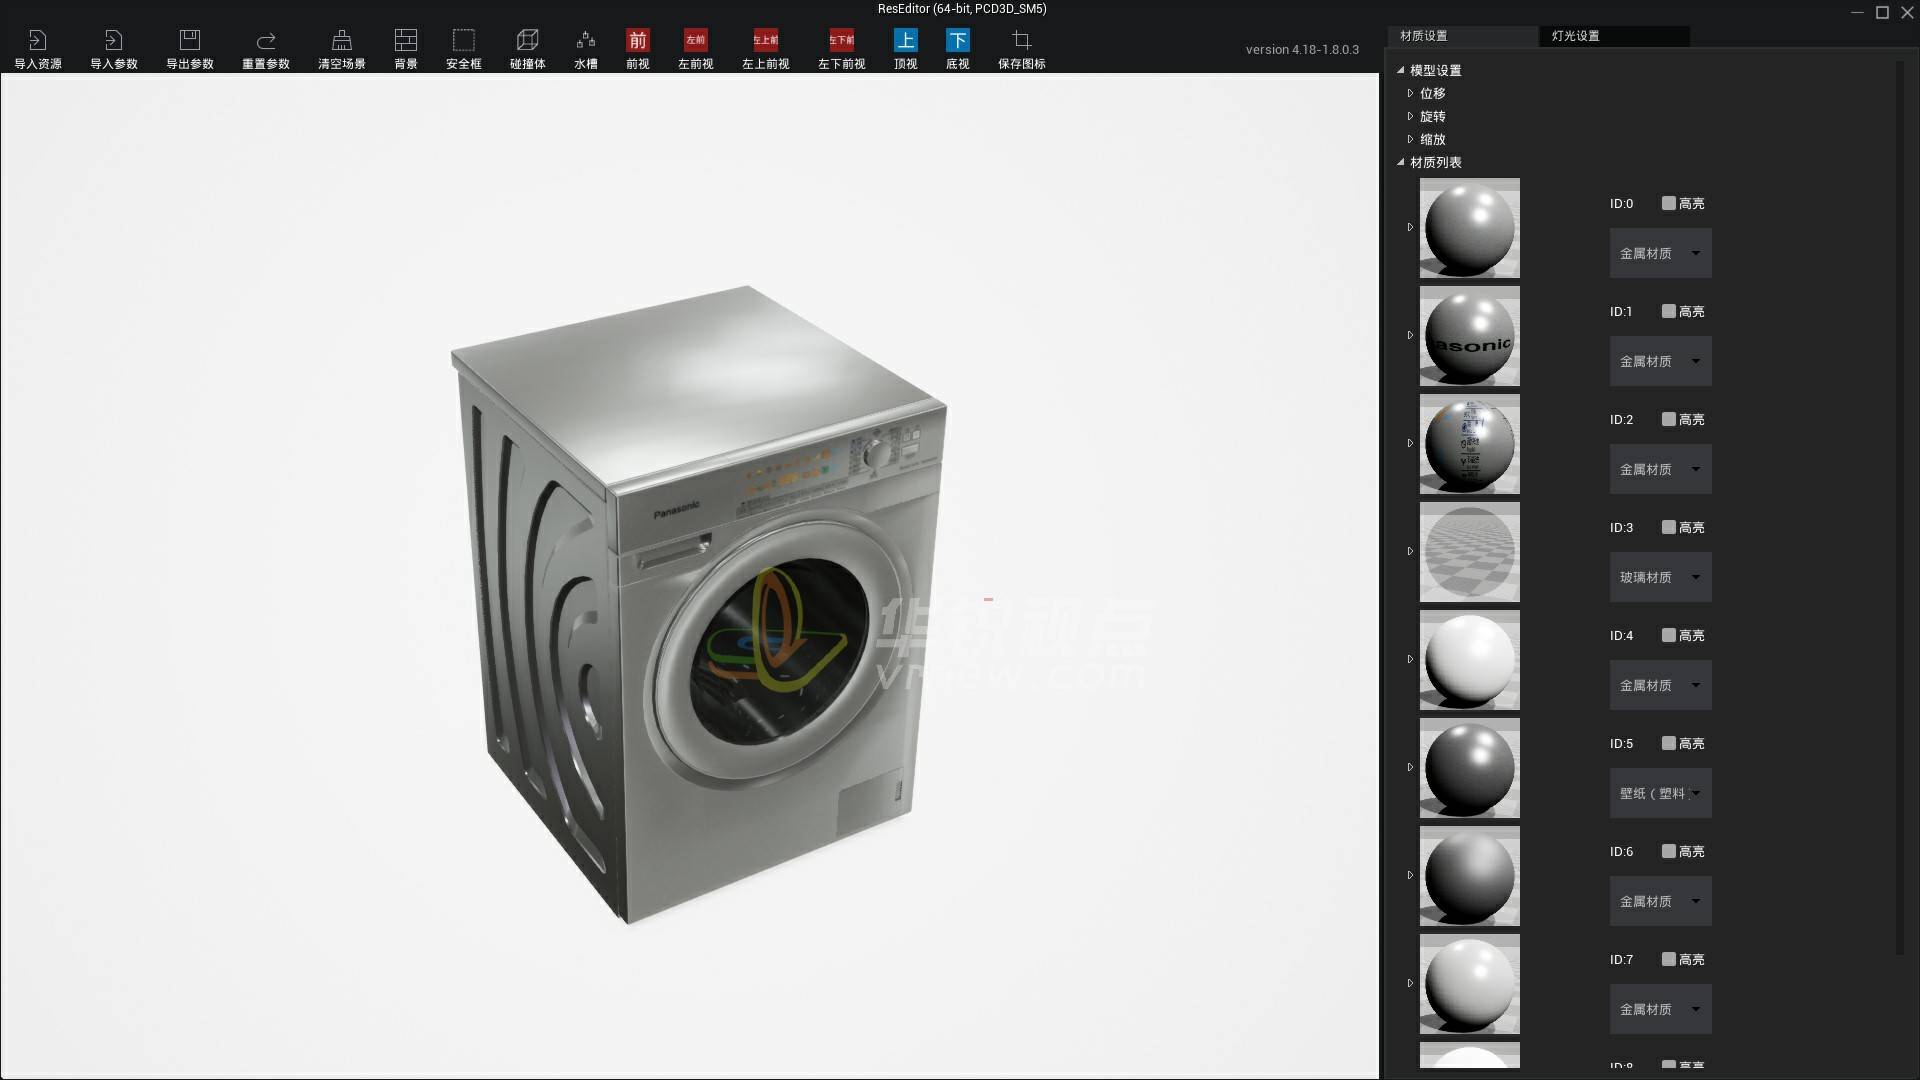Enable 高亮 checkbox for ID:5
1920x1080 pixels.
(x=1669, y=743)
